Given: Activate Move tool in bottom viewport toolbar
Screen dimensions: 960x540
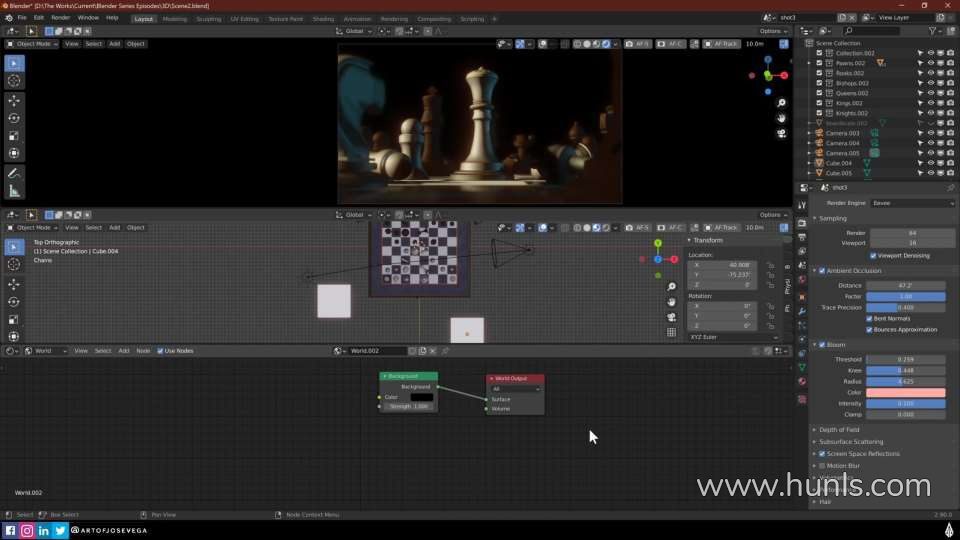Looking at the screenshot, I should coord(14,284).
